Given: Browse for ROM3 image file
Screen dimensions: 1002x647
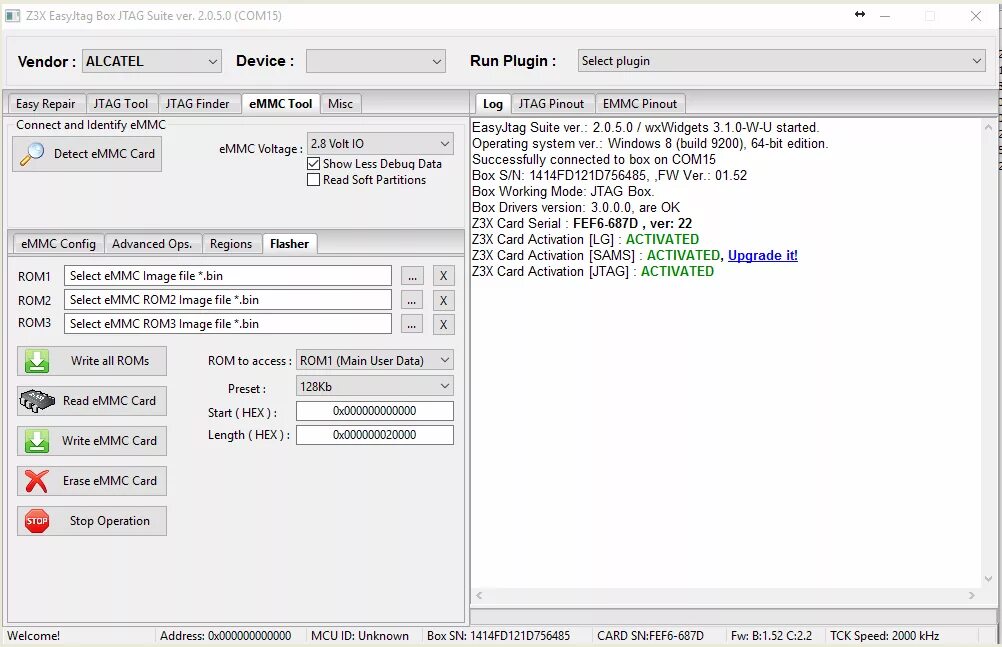Looking at the screenshot, I should coord(412,324).
